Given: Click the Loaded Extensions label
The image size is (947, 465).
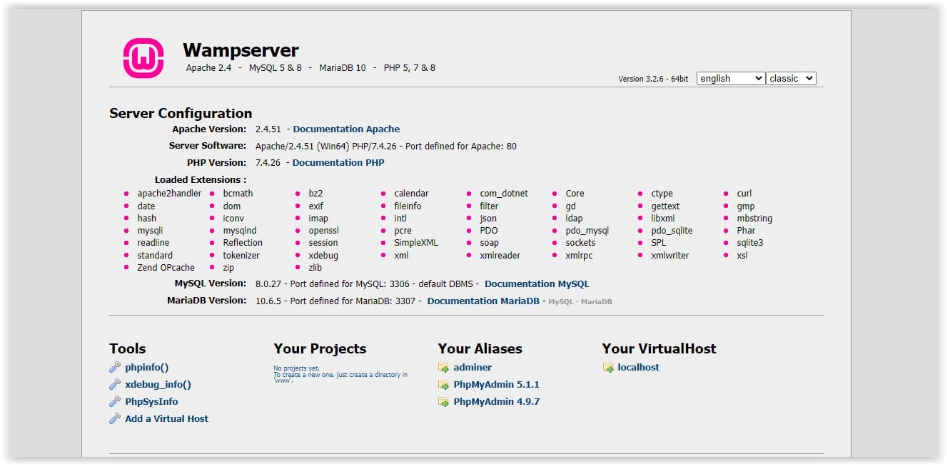Looking at the screenshot, I should coord(201,180).
